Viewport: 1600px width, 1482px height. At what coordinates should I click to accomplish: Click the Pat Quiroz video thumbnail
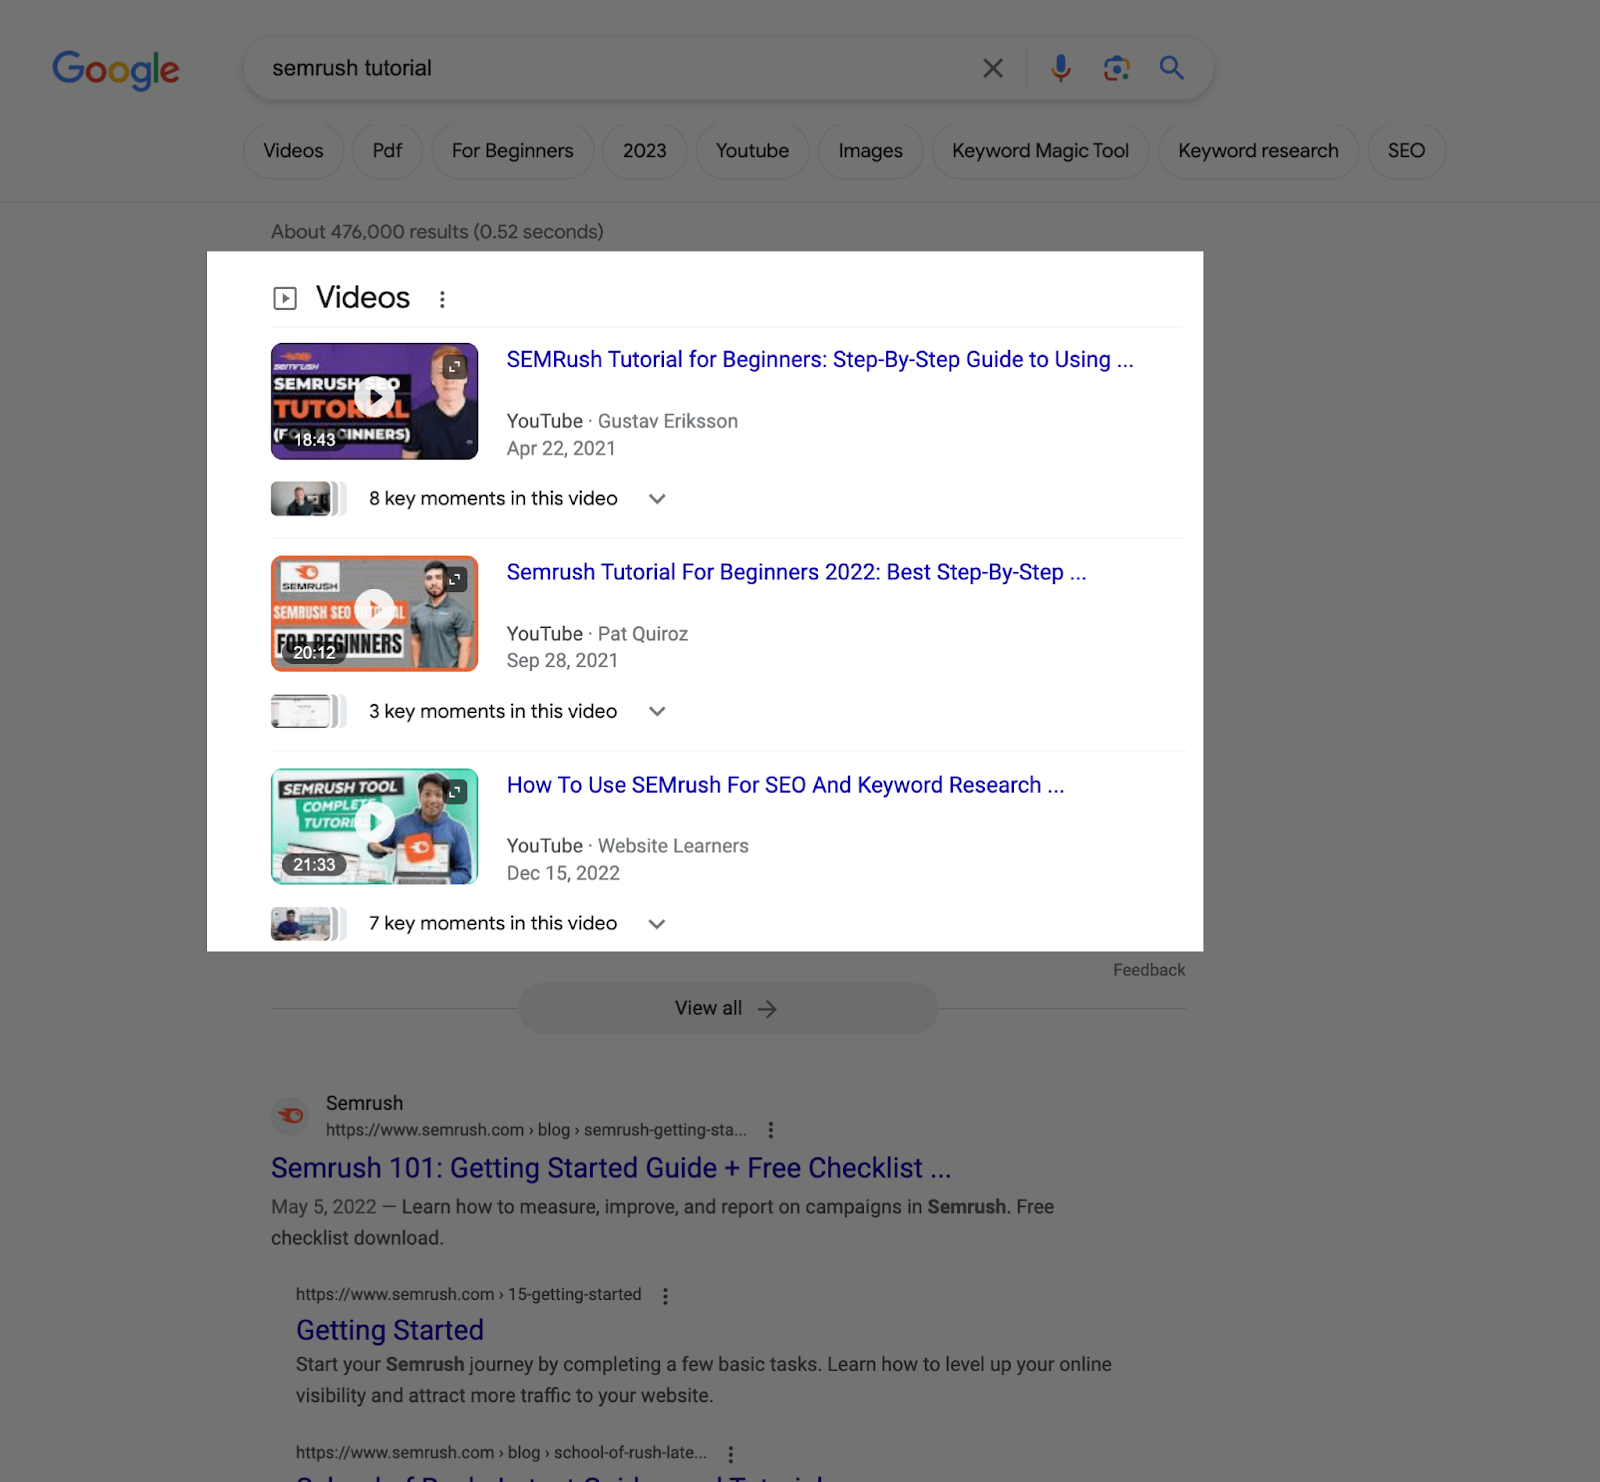(374, 613)
